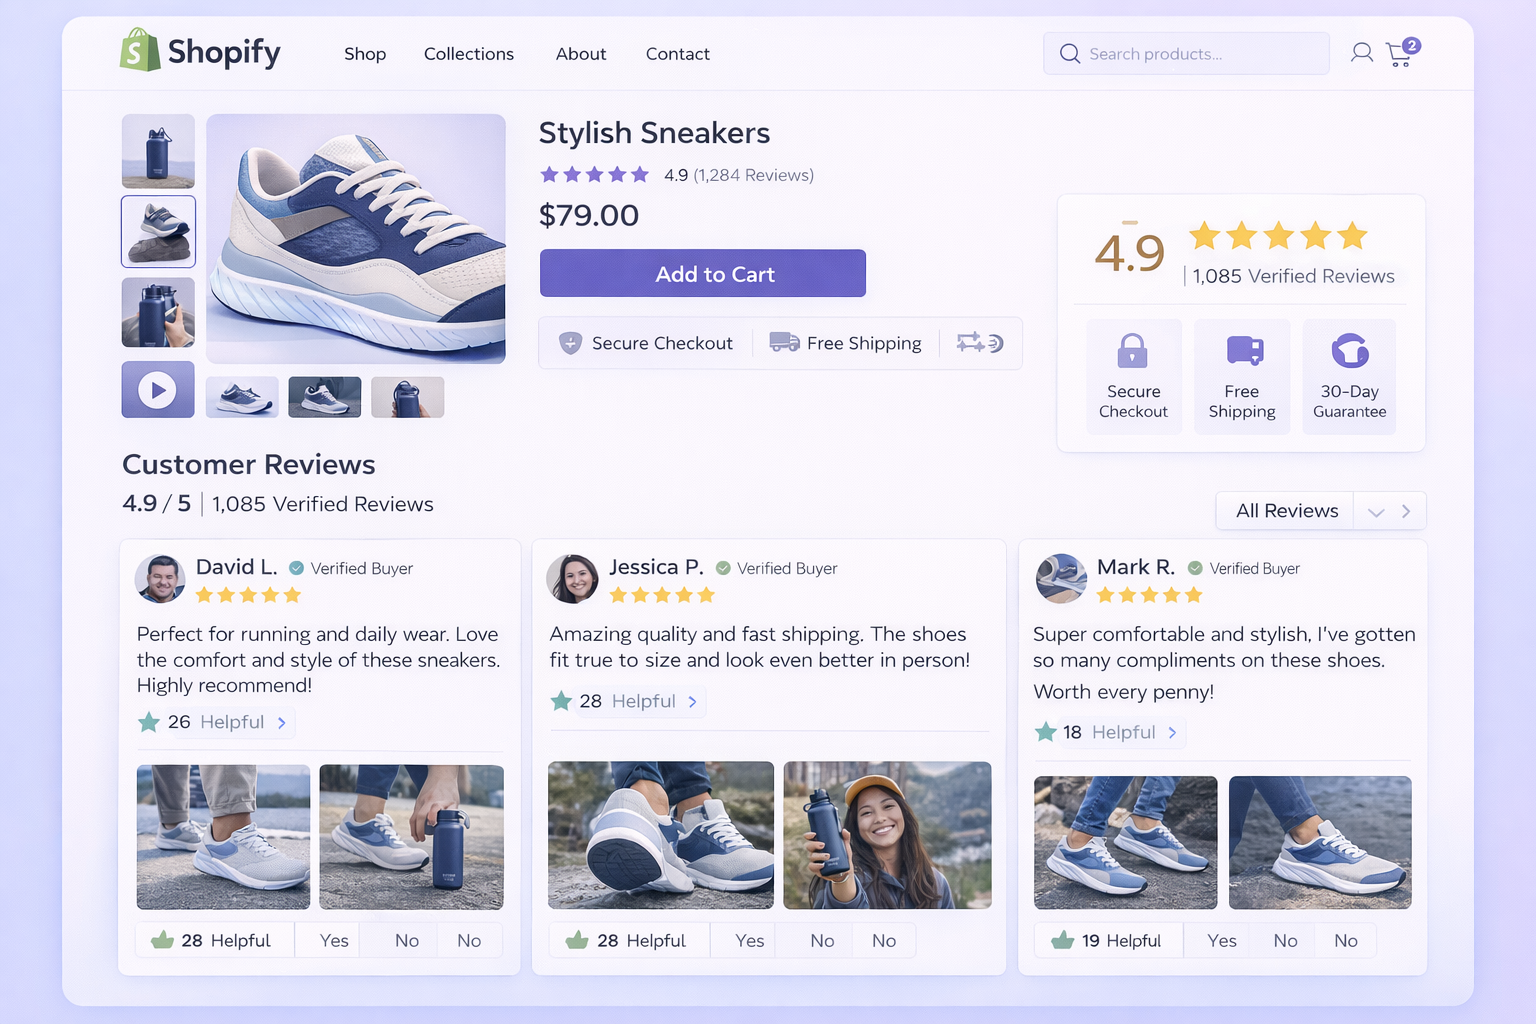Click the returns exchange icon beside Free Shipping
Image resolution: width=1536 pixels, height=1024 pixels.
(977, 343)
